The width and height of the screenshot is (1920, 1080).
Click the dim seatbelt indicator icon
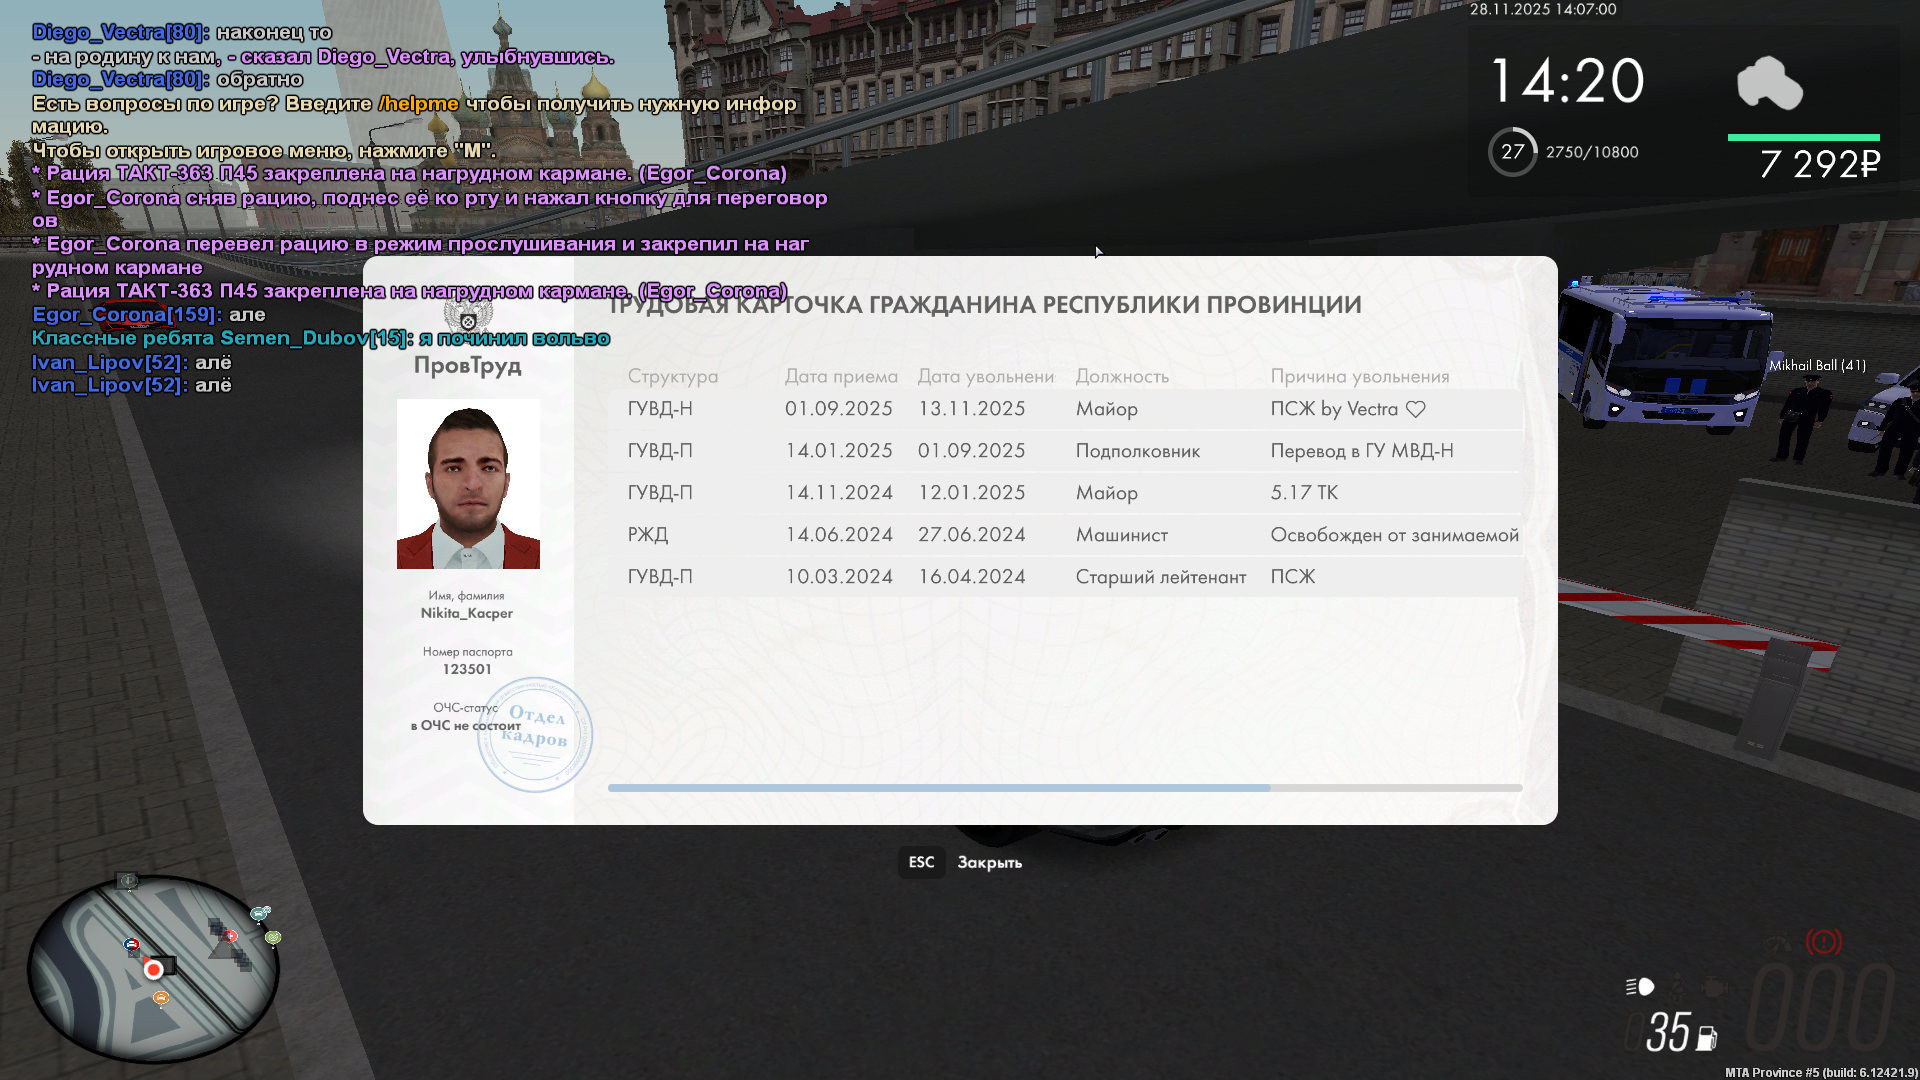(1678, 987)
